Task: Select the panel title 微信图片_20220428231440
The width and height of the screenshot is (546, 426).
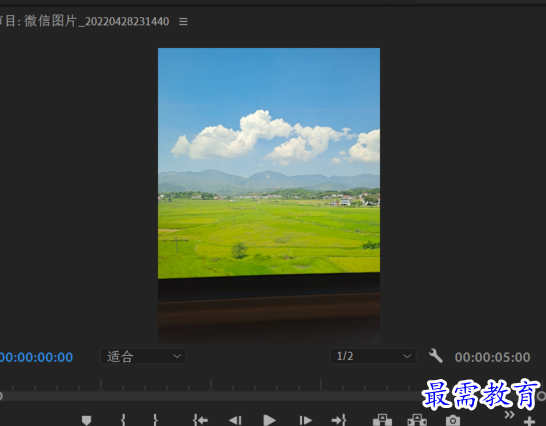Action: pyautogui.click(x=96, y=21)
